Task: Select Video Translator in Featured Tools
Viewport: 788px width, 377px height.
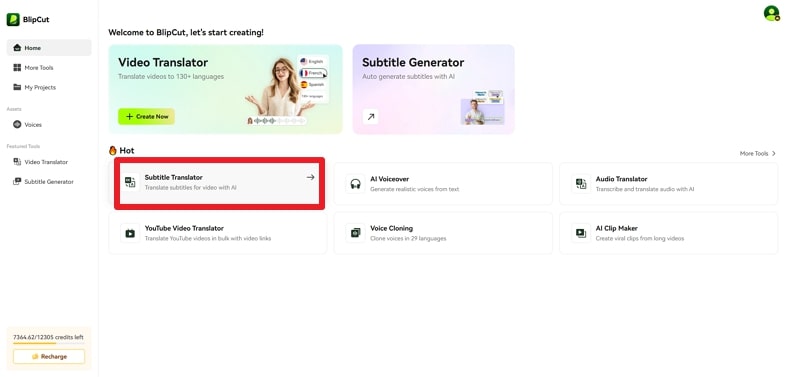Action: [x=49, y=162]
